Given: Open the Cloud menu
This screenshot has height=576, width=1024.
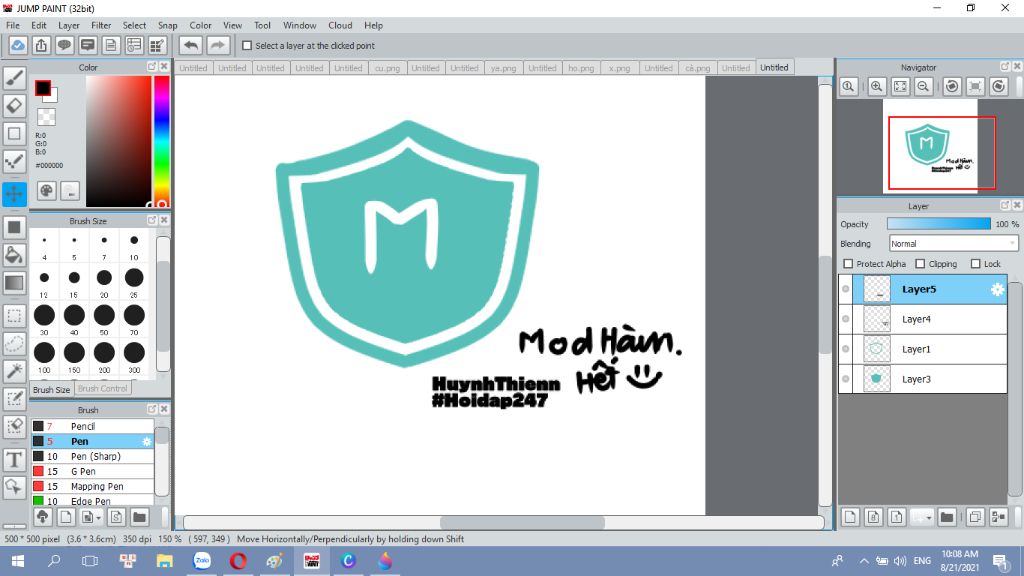Looking at the screenshot, I should point(340,25).
